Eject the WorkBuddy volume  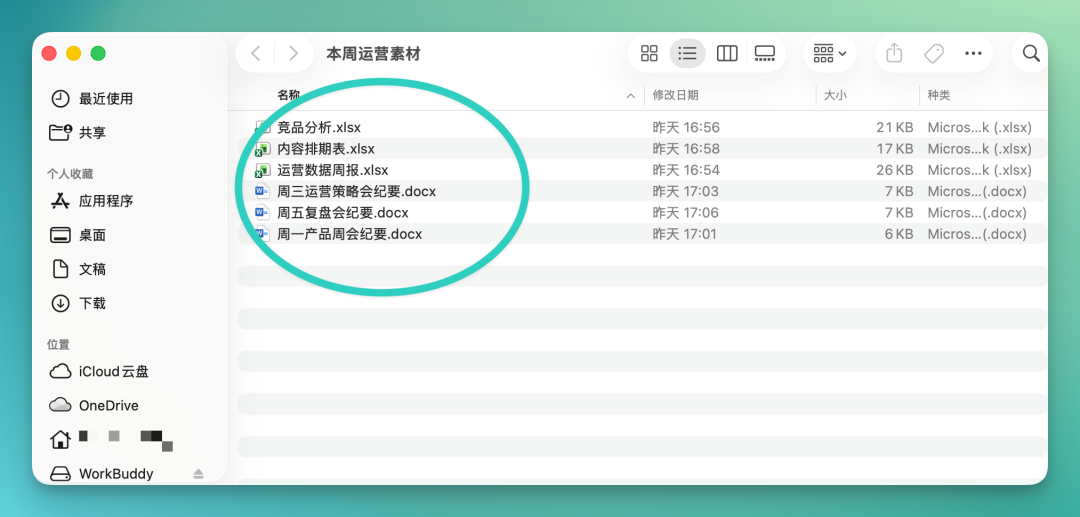tap(198, 474)
